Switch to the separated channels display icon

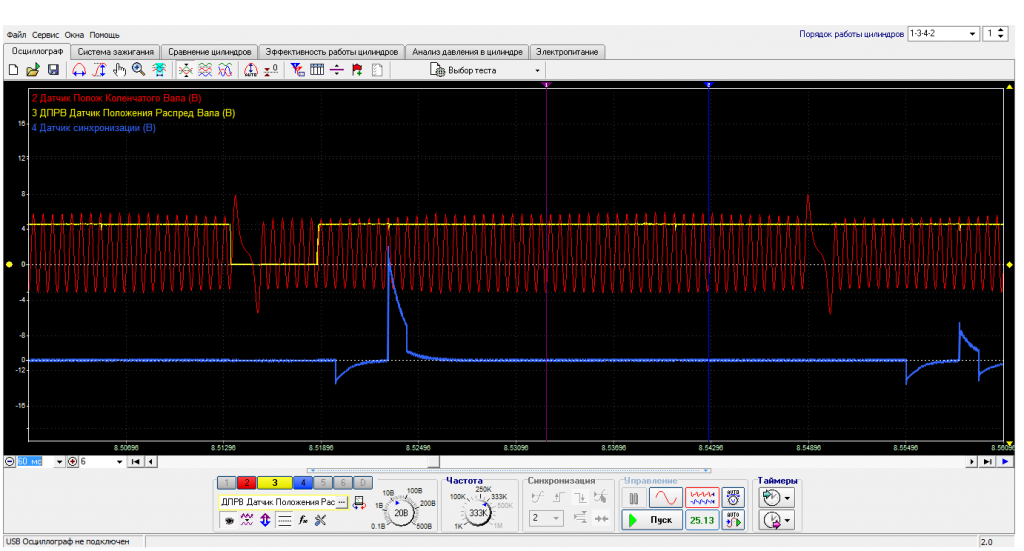click(x=205, y=70)
